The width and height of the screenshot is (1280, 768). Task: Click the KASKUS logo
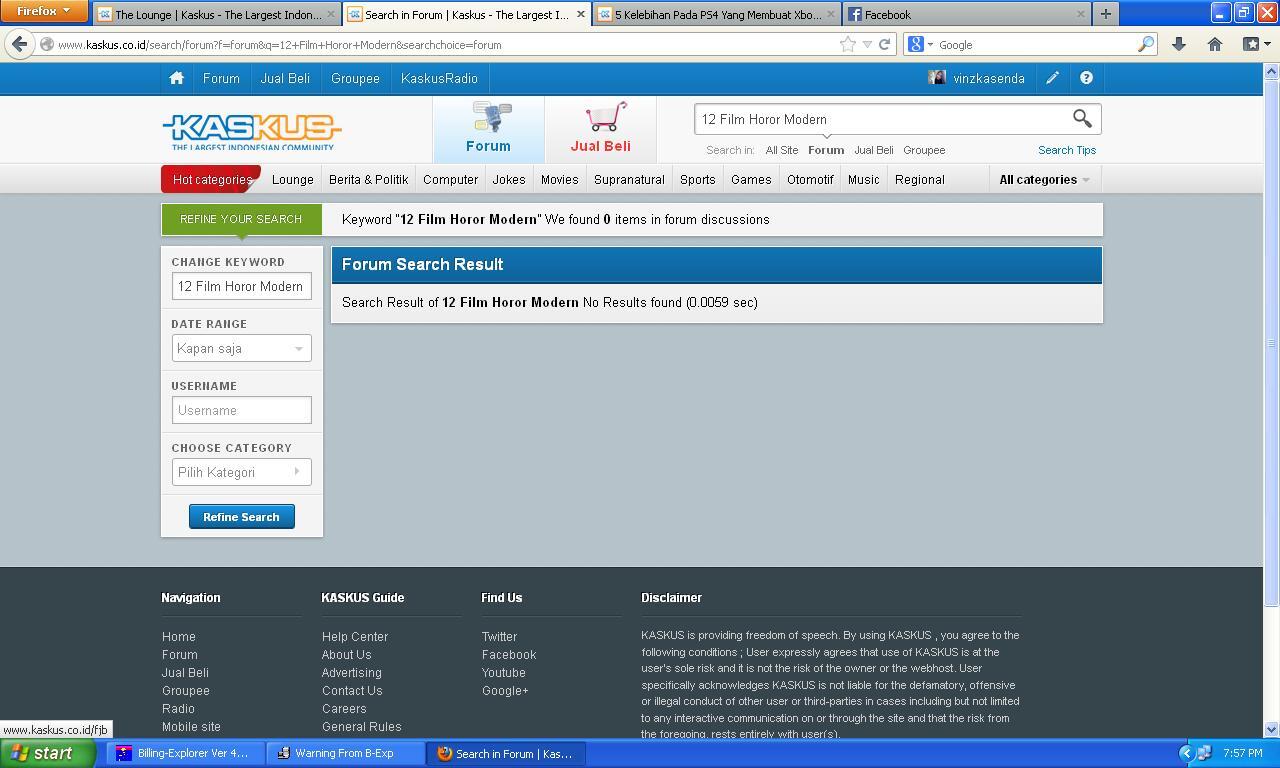click(252, 131)
